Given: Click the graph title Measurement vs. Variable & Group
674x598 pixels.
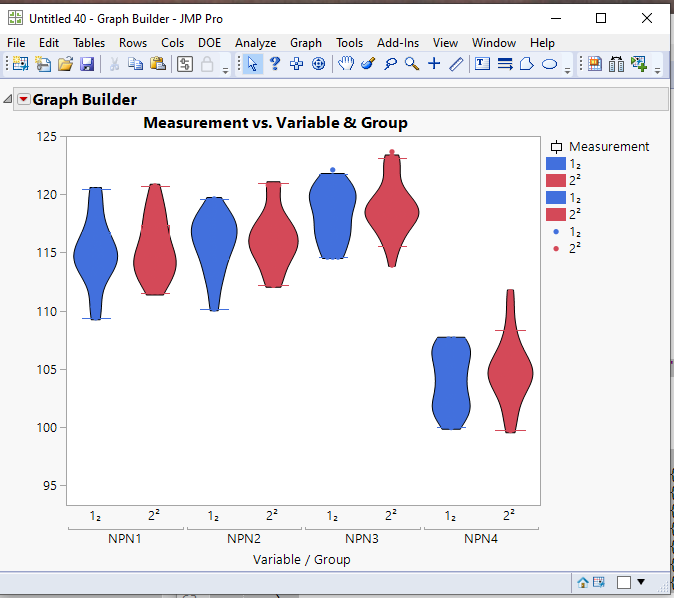Looking at the screenshot, I should (x=275, y=123).
